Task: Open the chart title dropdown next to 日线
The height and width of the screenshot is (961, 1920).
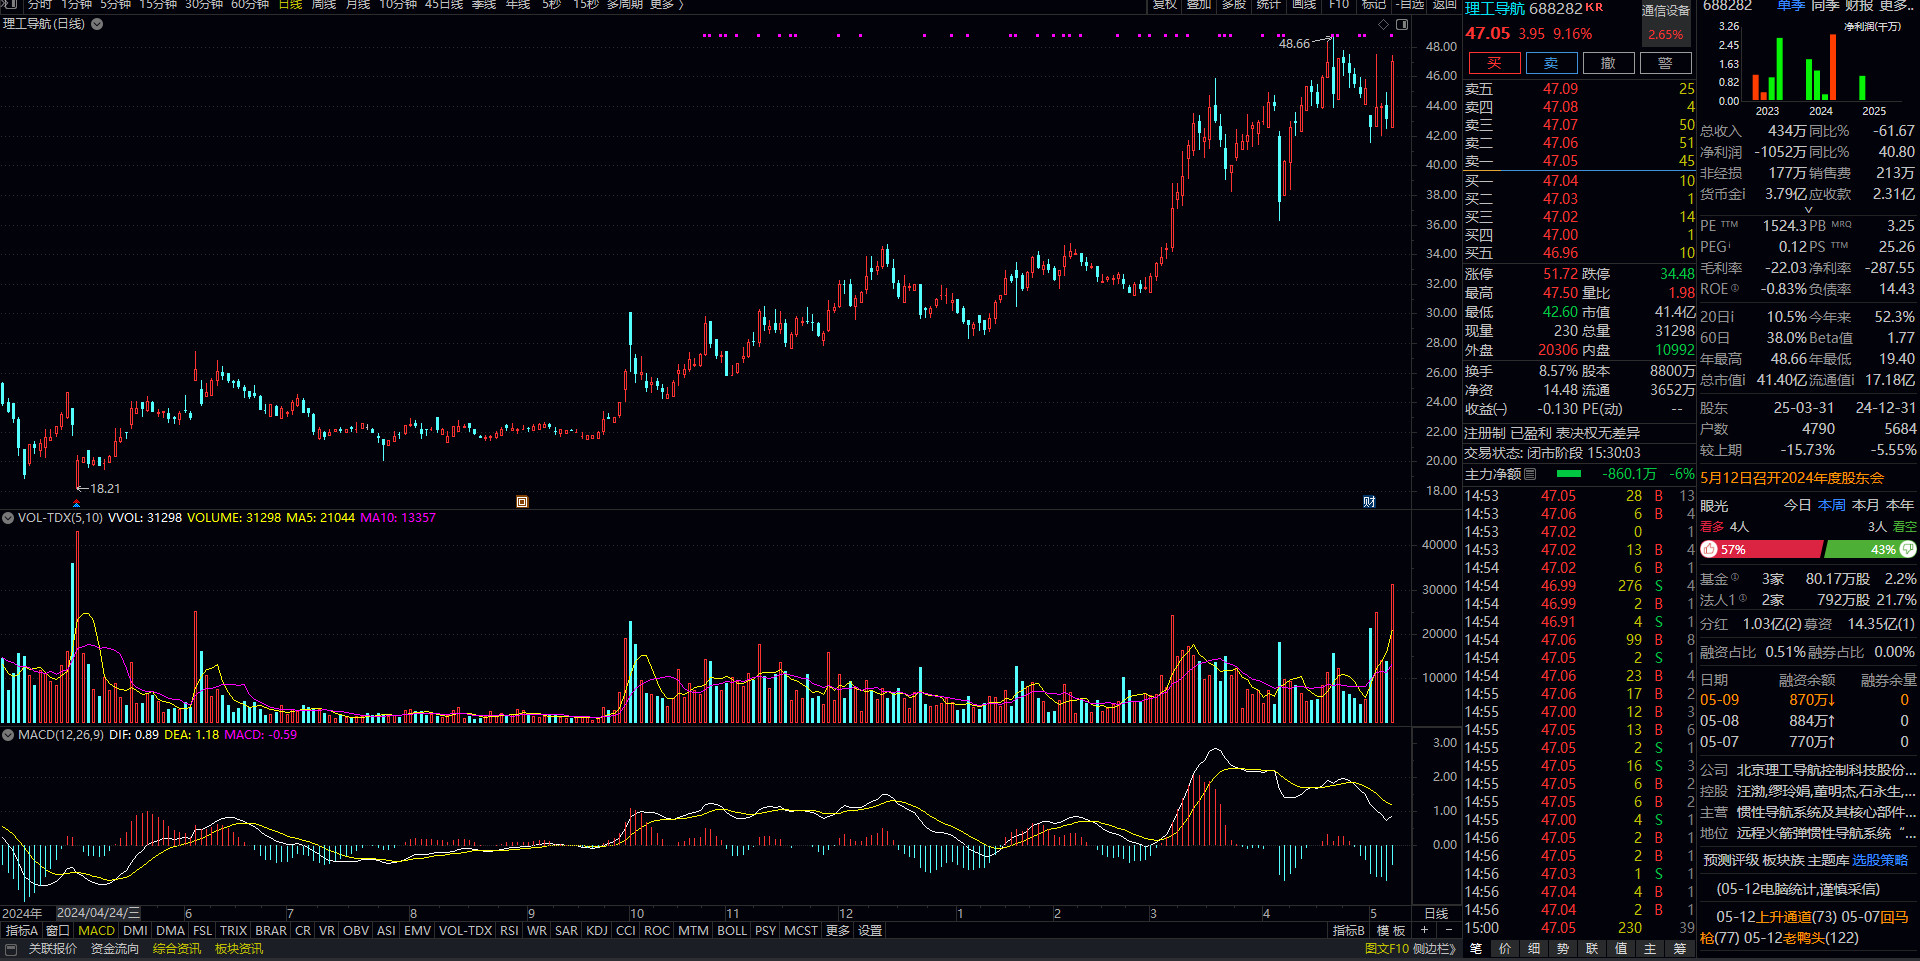Action: click(x=97, y=24)
